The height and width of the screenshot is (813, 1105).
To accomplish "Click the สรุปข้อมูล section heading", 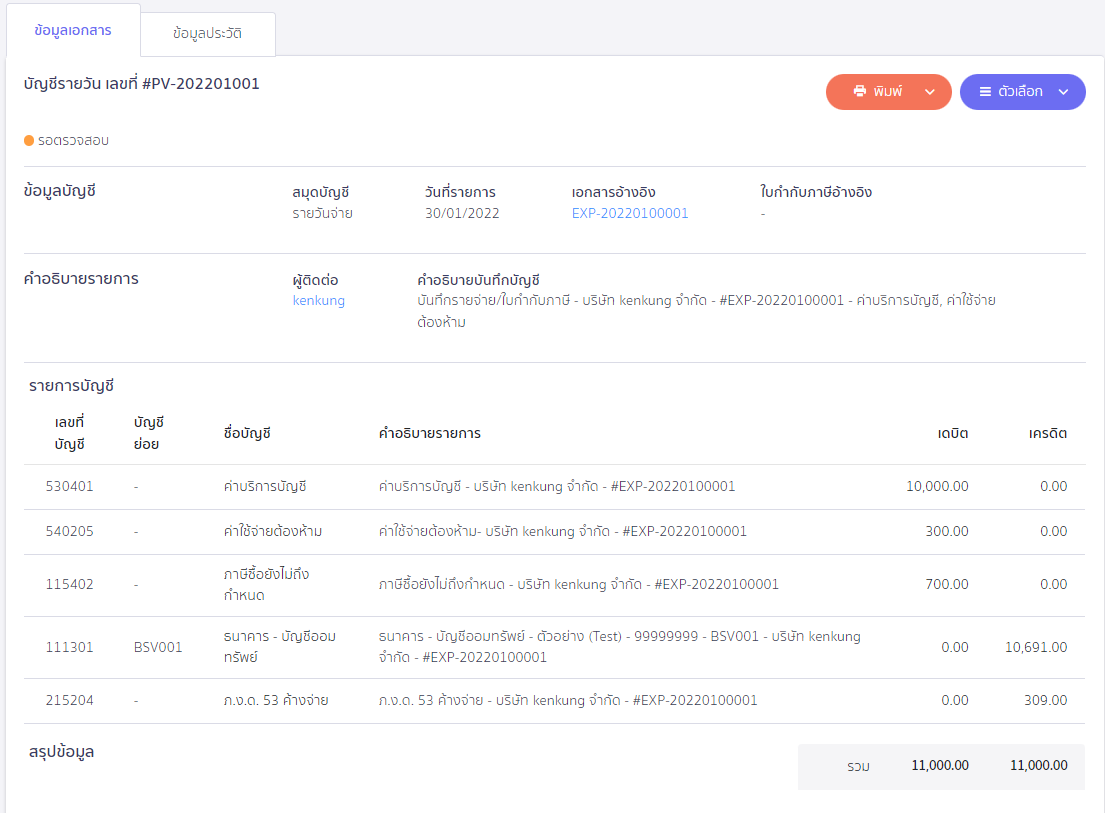I will [x=61, y=752].
